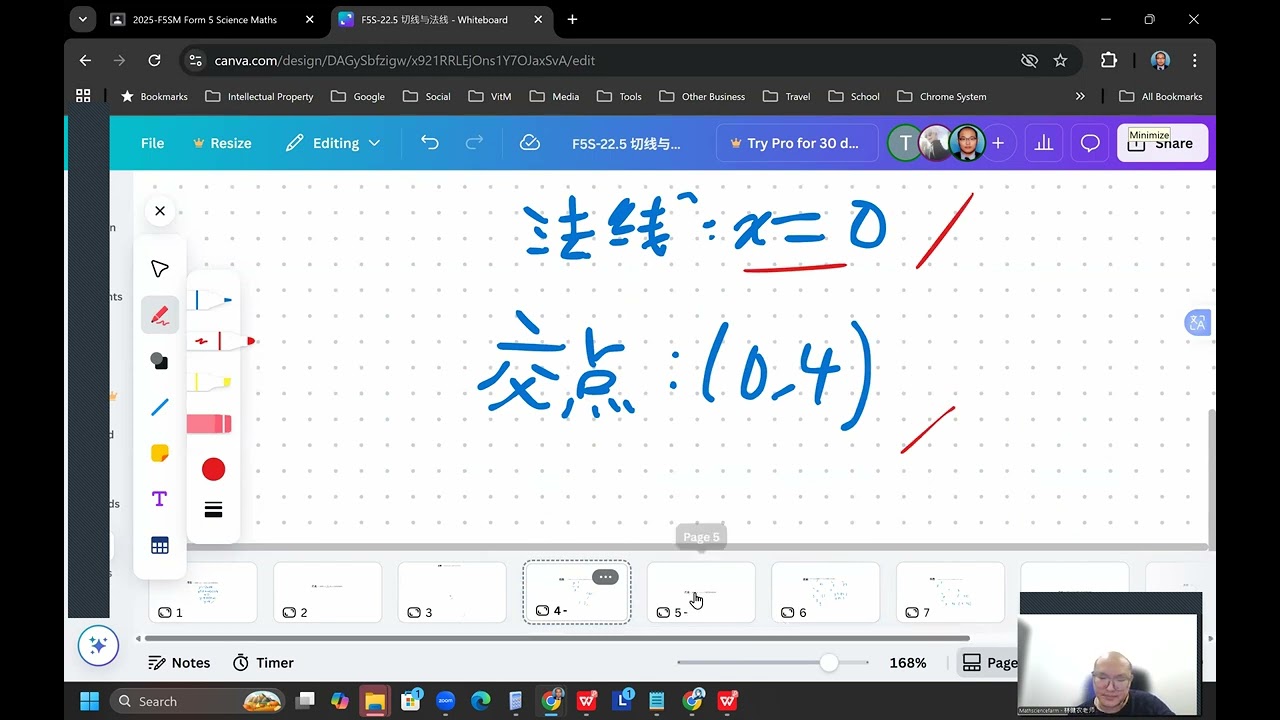Open the Tools bookmarks folder

619,96
